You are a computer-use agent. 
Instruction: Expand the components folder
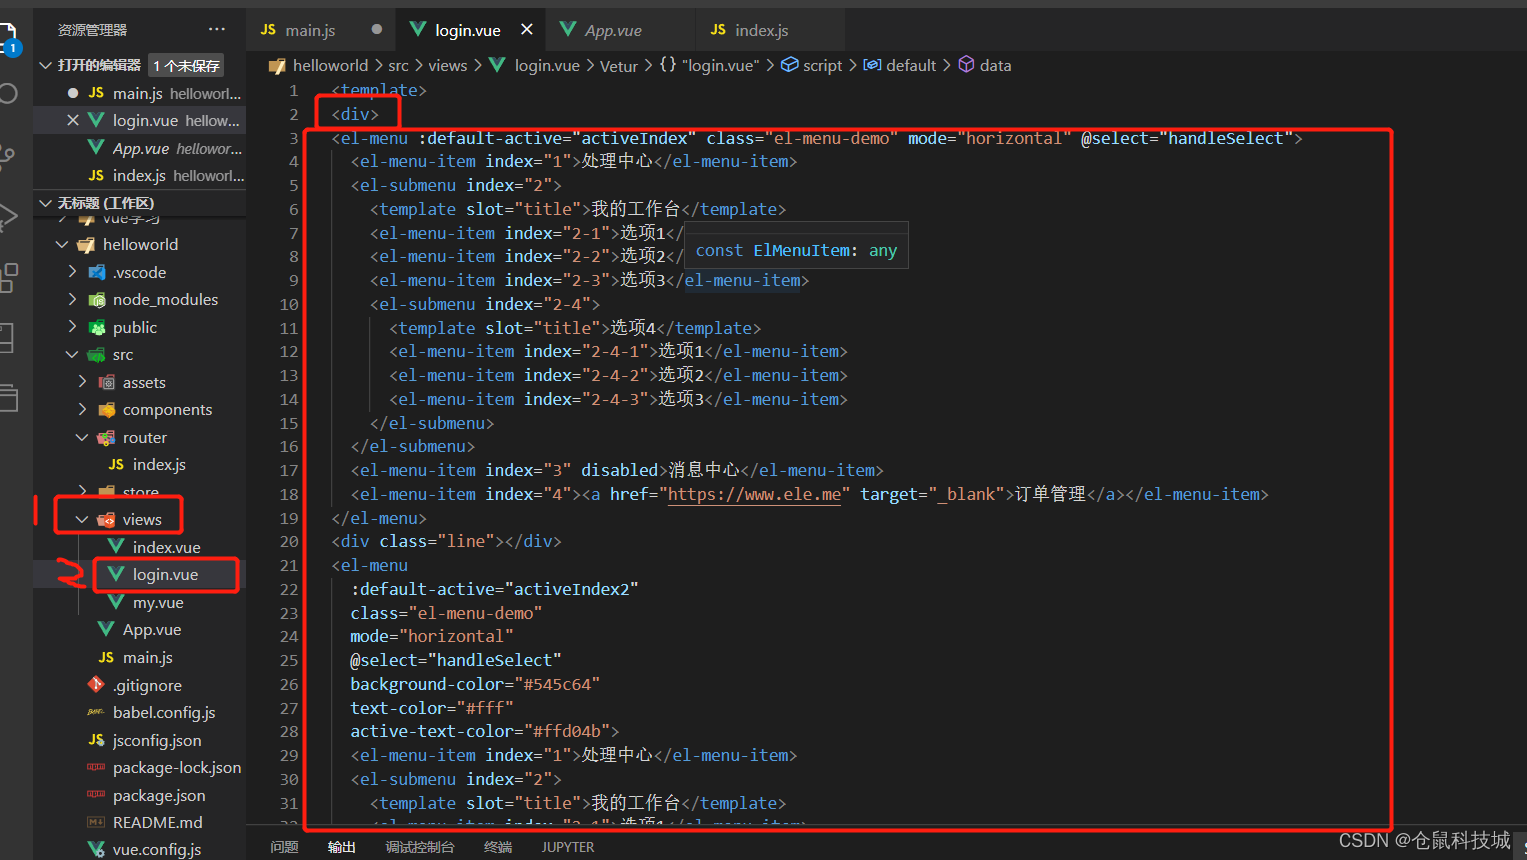tap(82, 409)
